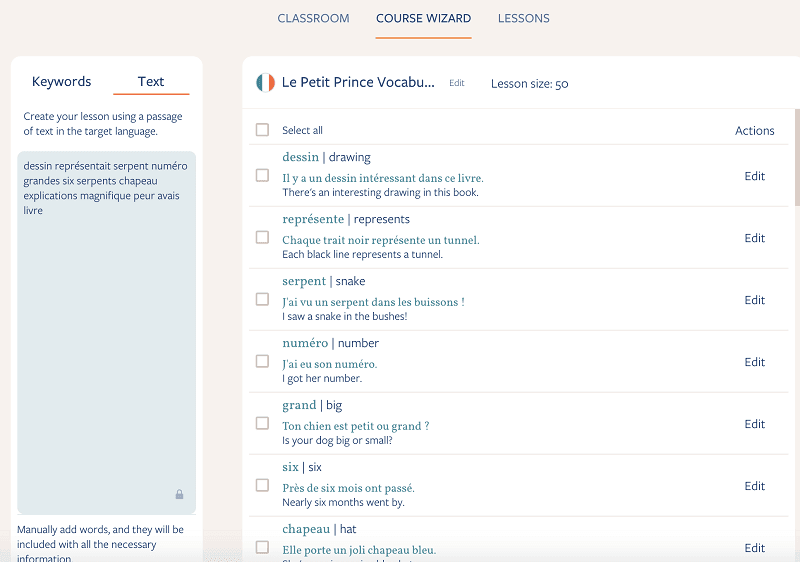
Task: Tick the checkbox for représente
Action: 262,237
